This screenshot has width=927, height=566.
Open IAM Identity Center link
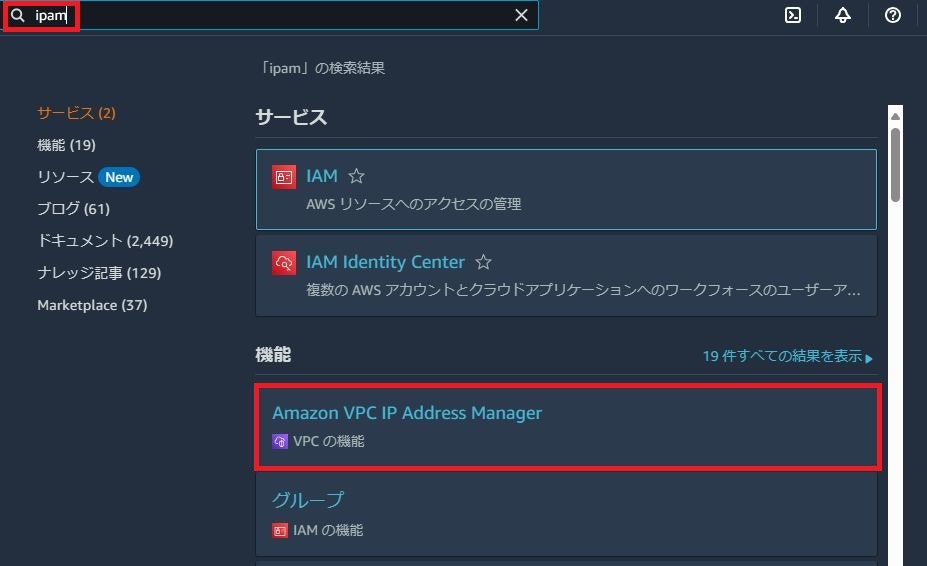385,262
